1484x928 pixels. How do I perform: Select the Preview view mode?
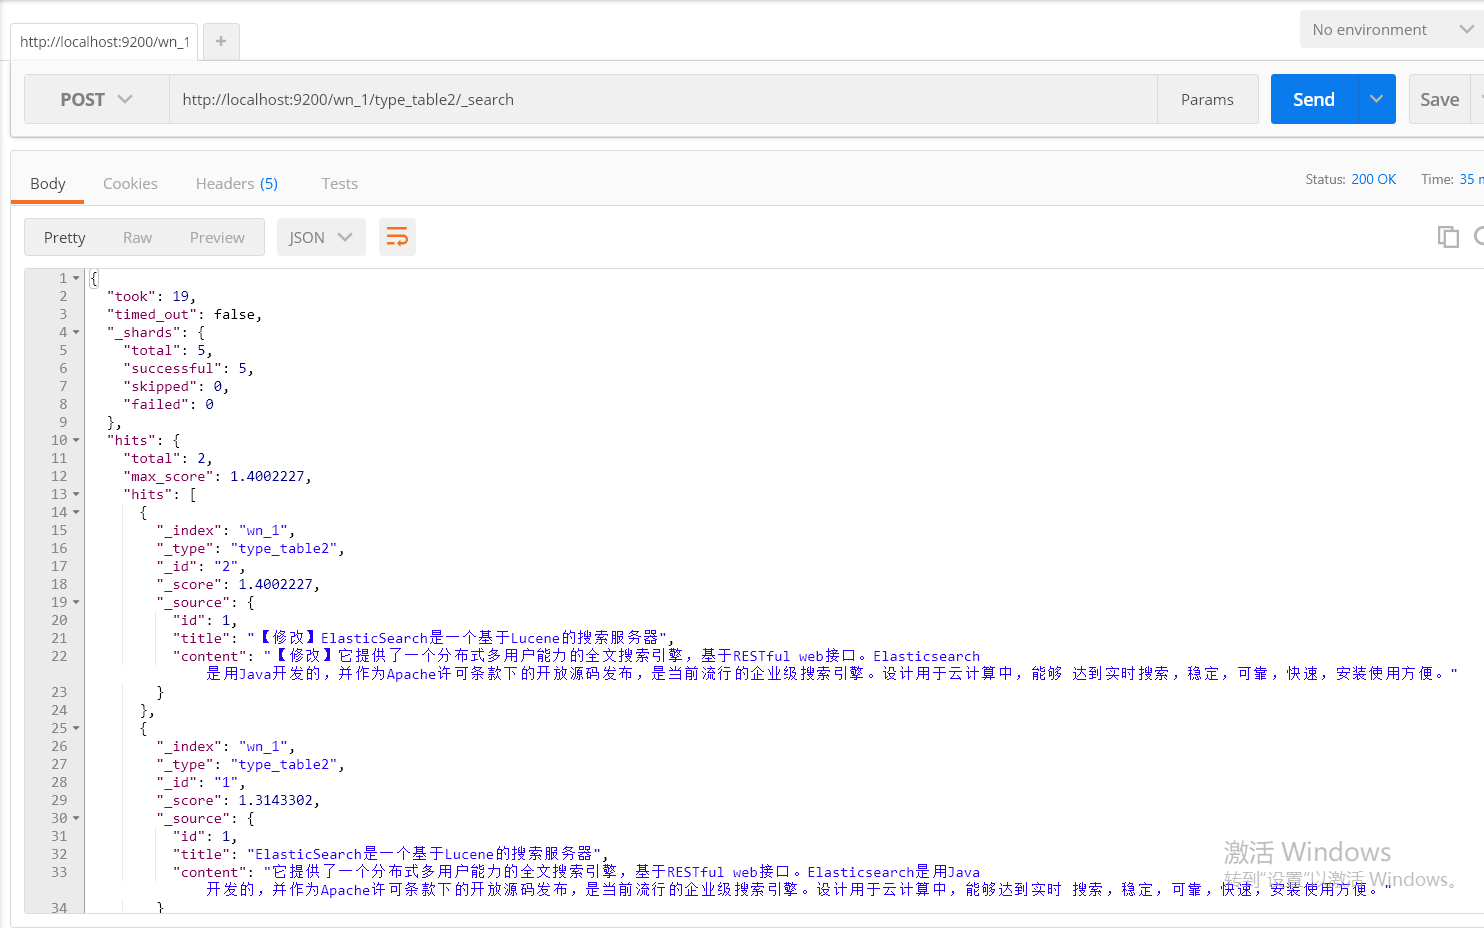(217, 237)
